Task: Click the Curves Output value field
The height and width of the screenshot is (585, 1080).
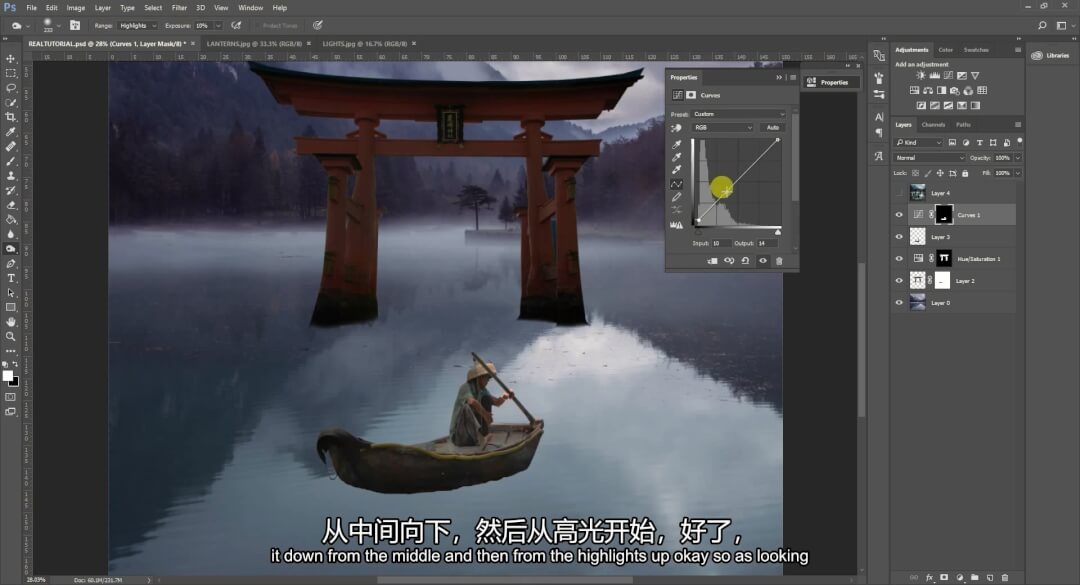Action: coord(766,243)
